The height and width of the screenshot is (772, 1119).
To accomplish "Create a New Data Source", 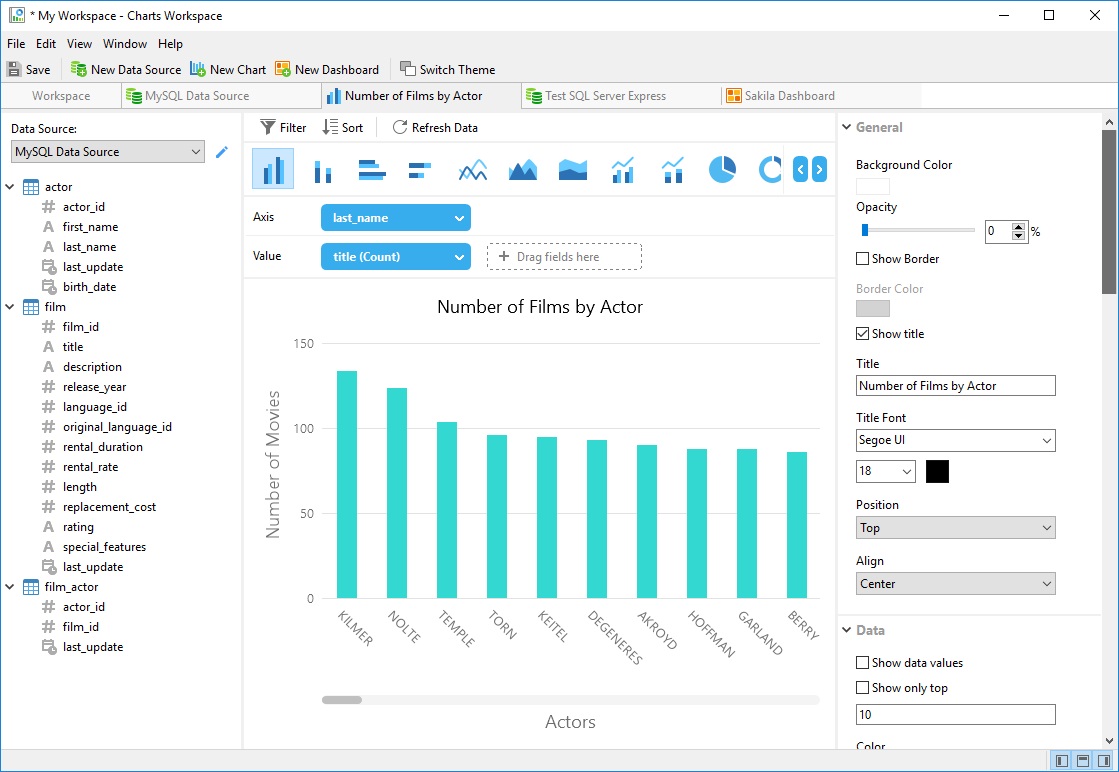I will (126, 69).
